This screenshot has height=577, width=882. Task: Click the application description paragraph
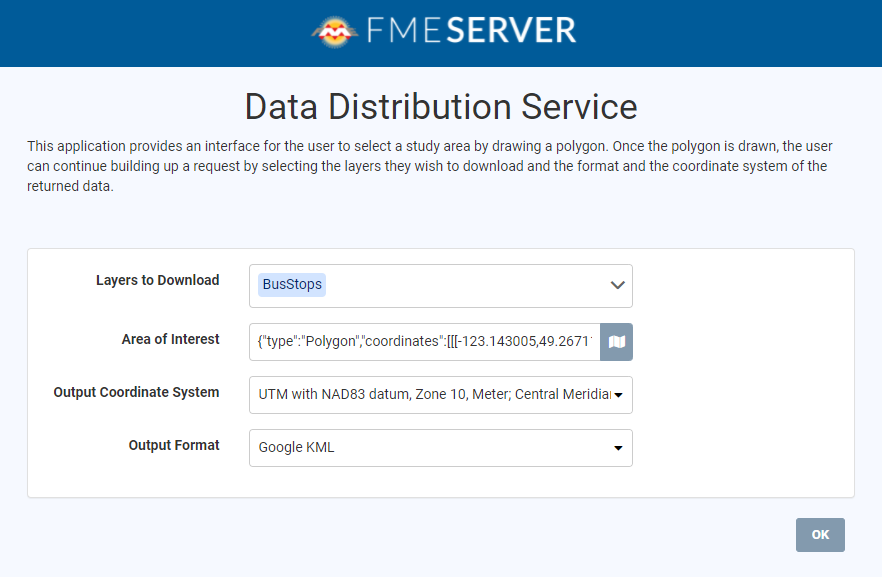430,166
